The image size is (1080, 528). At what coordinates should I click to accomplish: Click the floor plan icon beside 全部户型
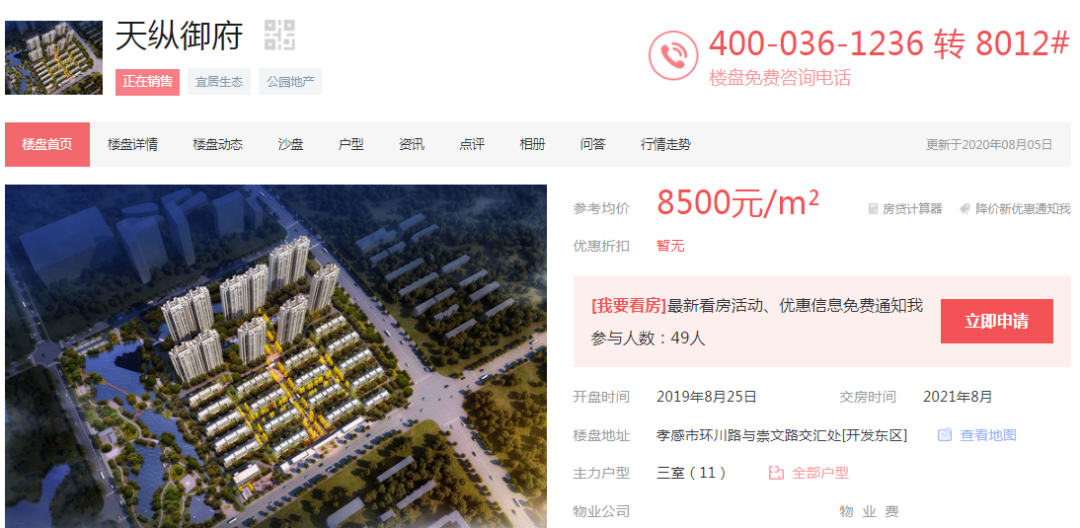[x=776, y=473]
